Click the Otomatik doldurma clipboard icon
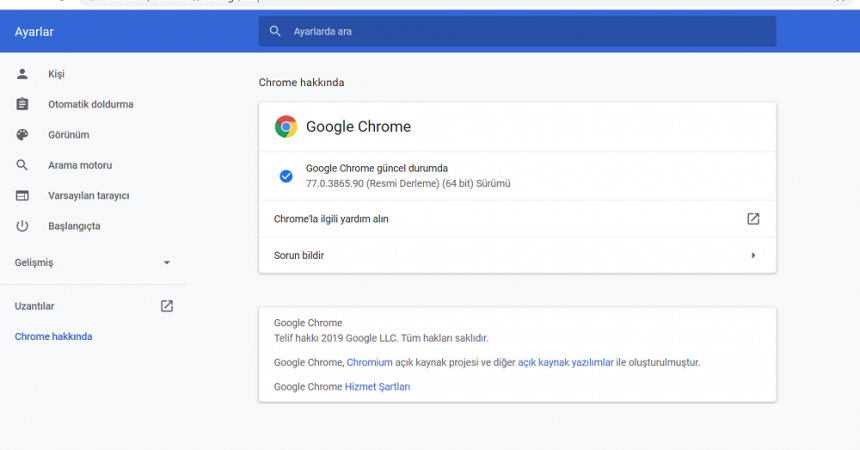860x450 pixels. pos(22,104)
